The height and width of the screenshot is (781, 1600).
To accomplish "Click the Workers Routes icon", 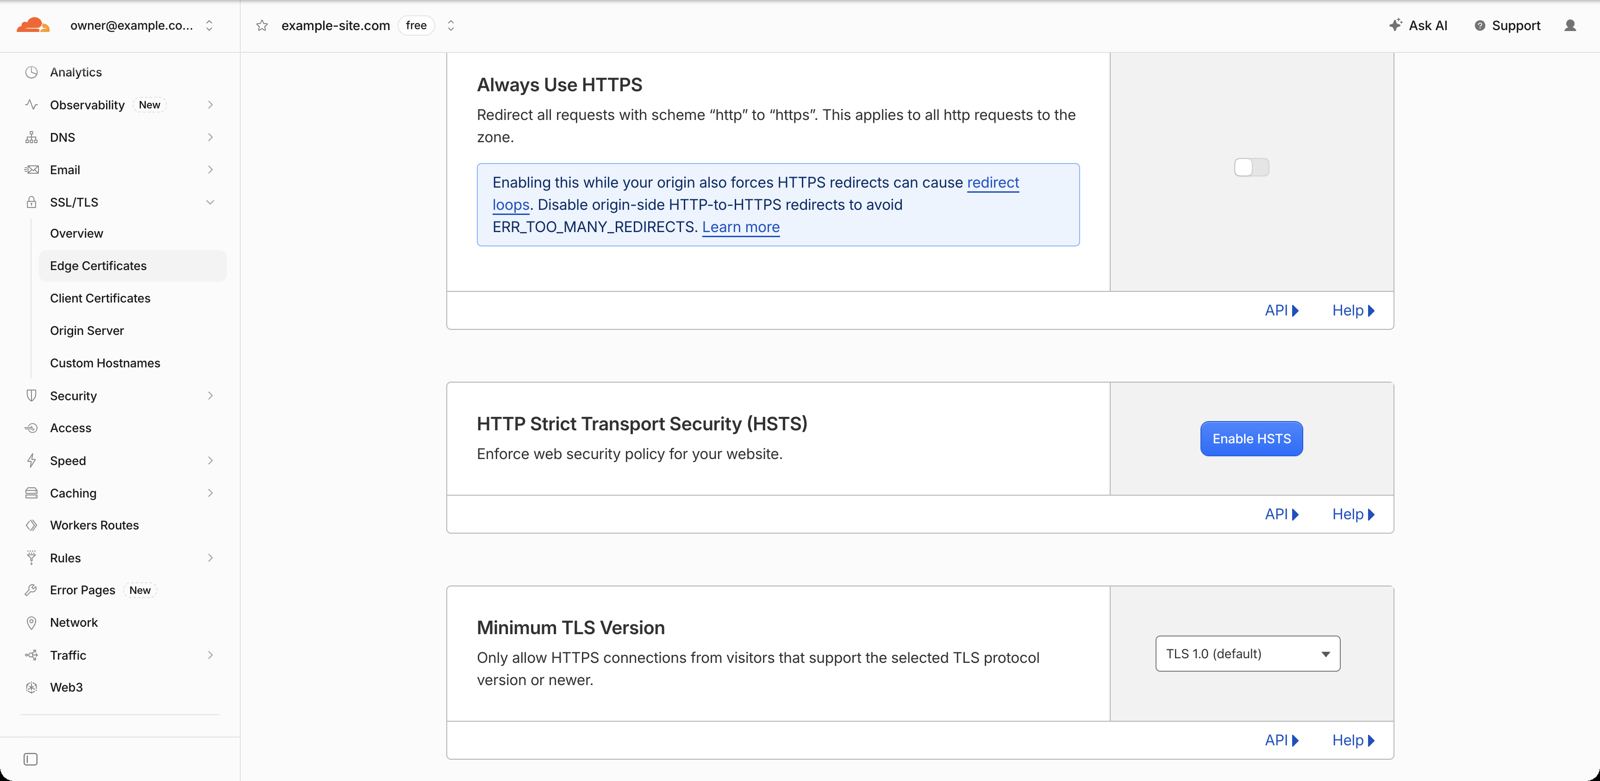I will tap(32, 525).
